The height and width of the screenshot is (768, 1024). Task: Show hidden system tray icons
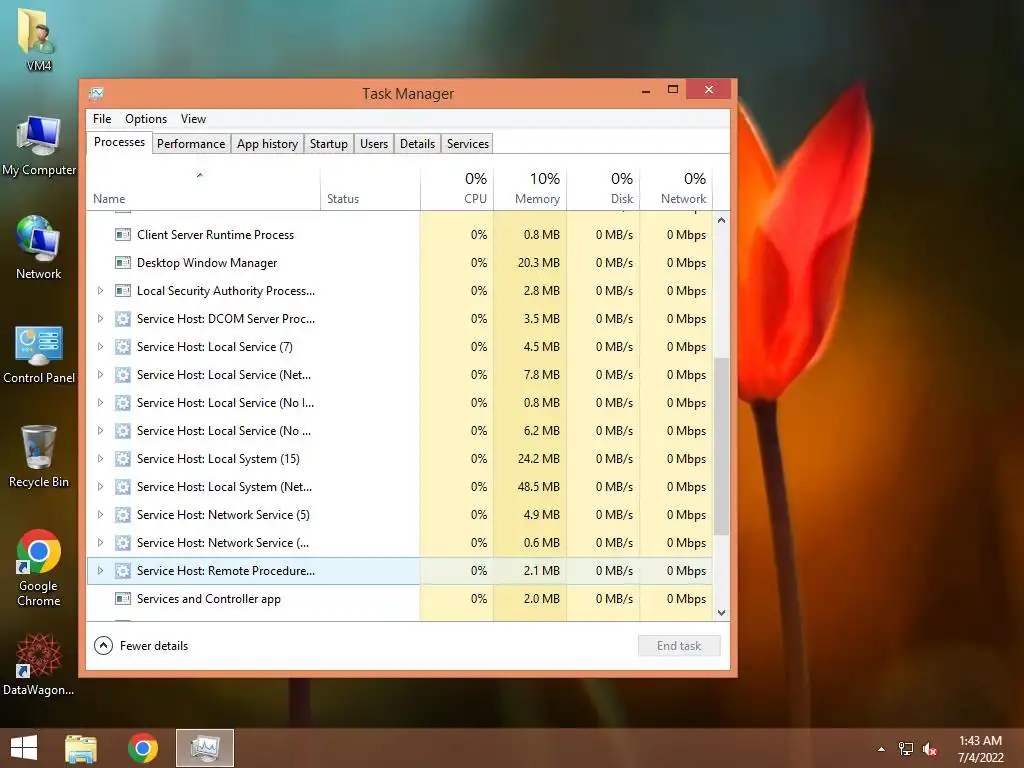[x=881, y=749]
